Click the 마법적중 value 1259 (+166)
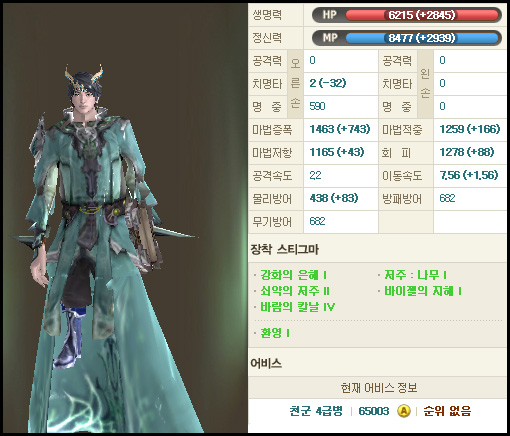Viewport: 510px width, 436px height. [470, 129]
